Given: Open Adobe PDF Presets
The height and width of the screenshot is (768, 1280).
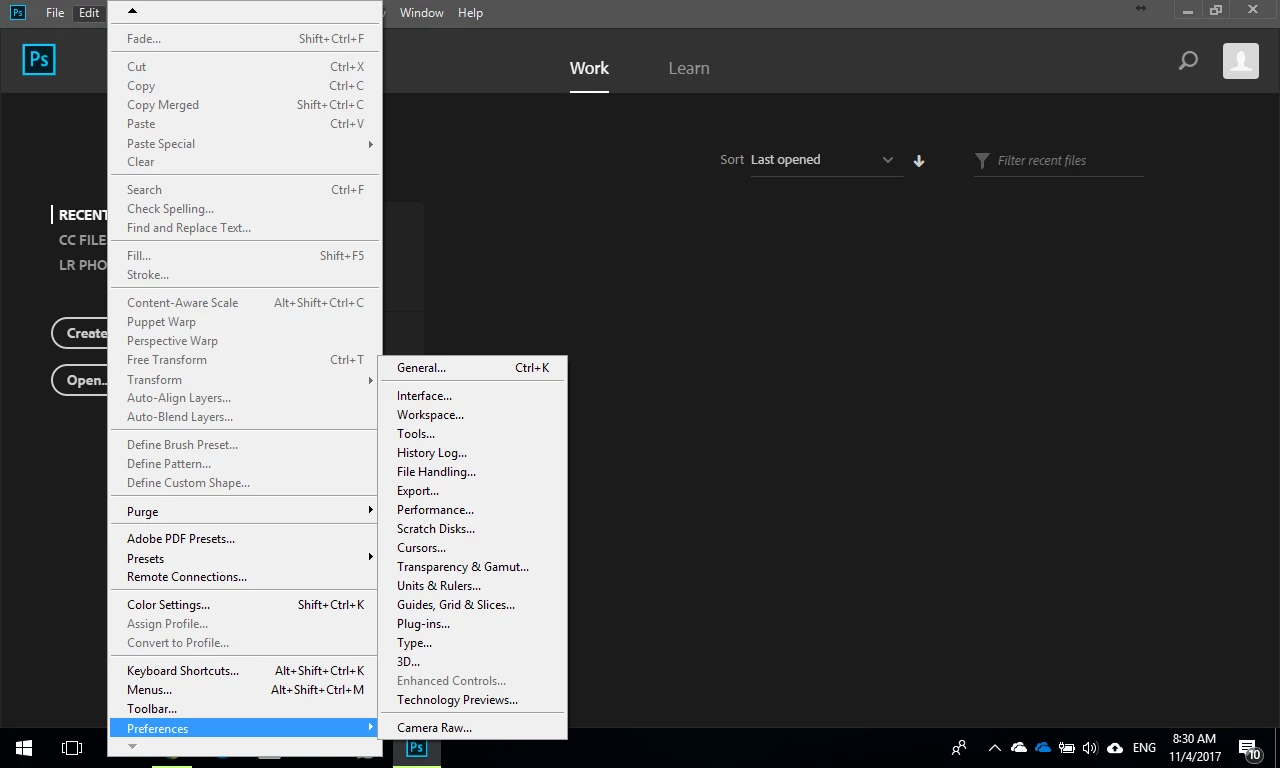Looking at the screenshot, I should point(245,539).
